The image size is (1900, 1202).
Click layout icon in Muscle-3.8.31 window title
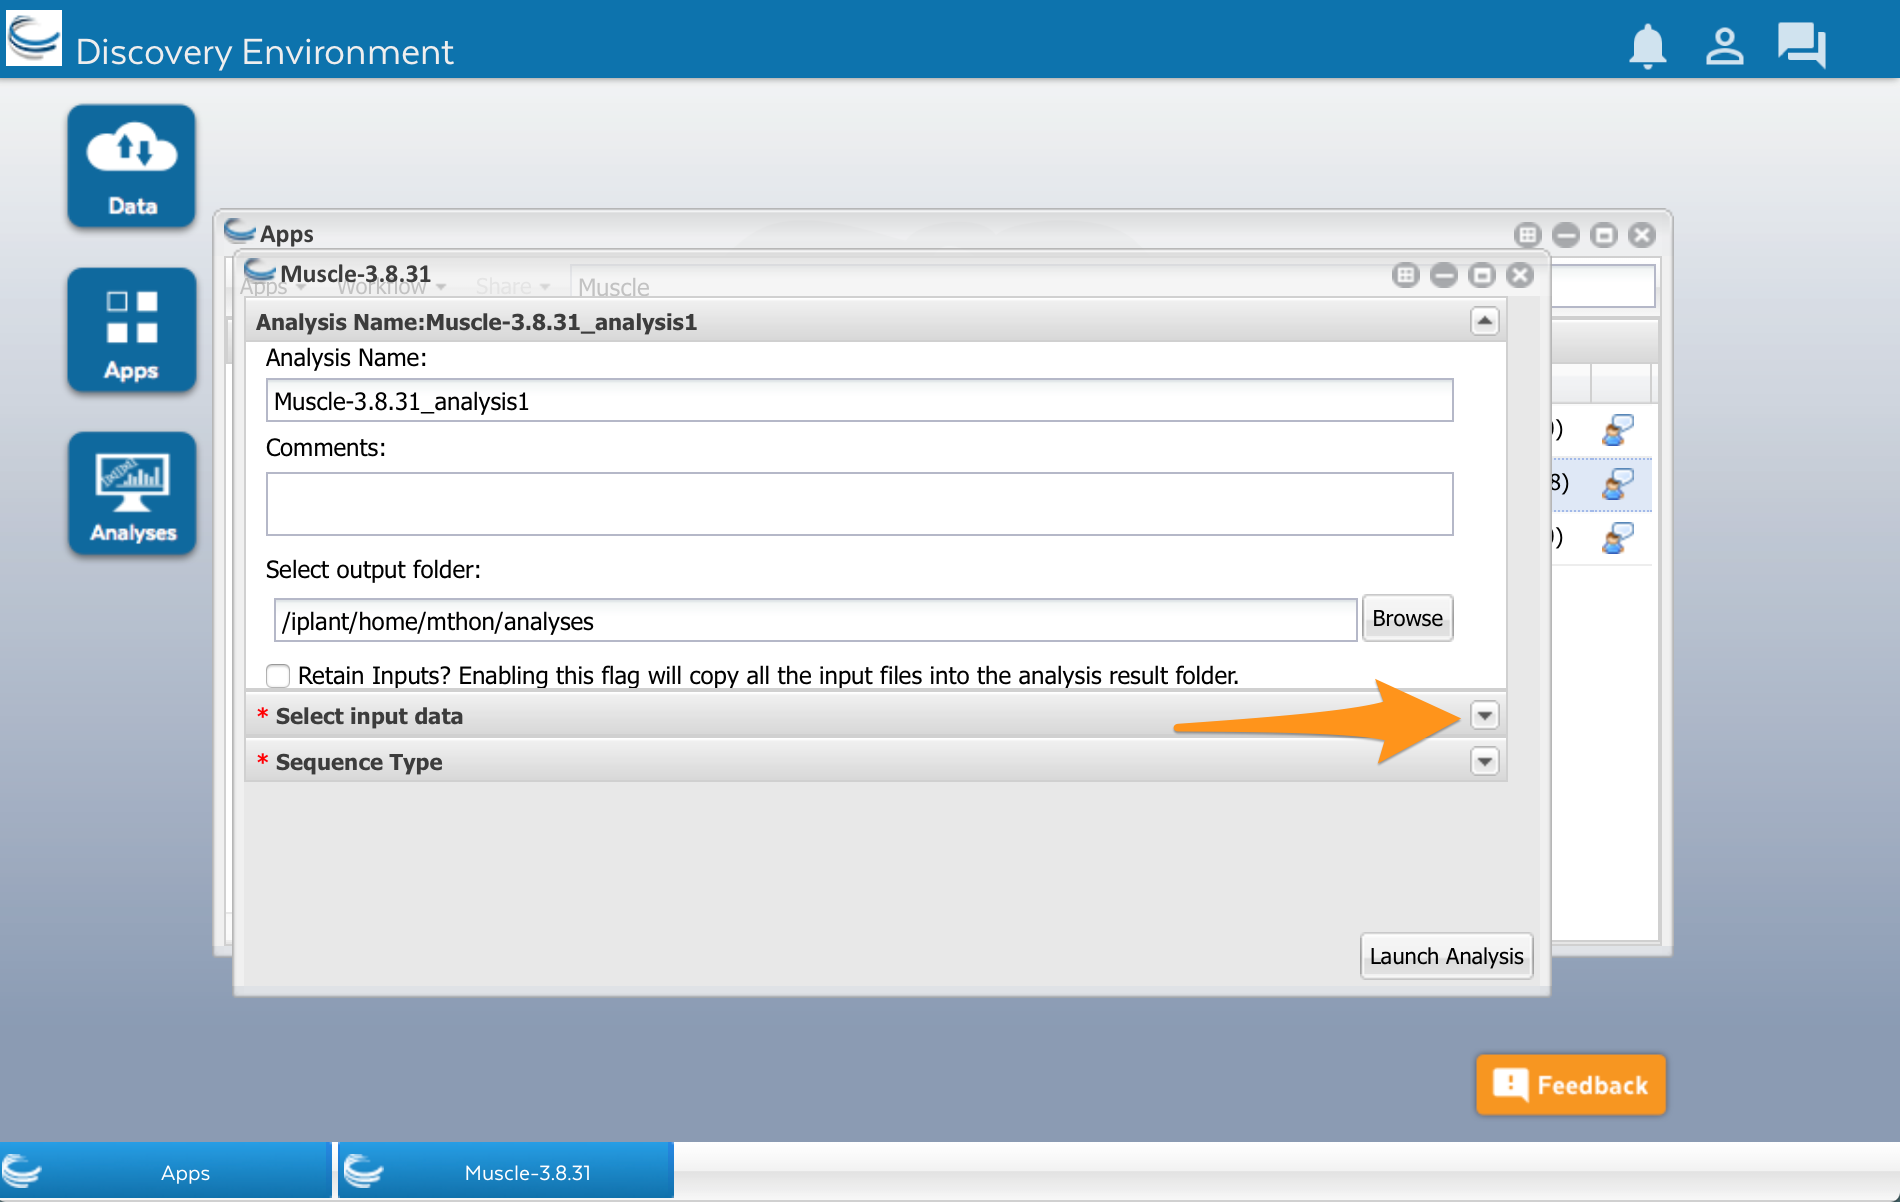click(x=1406, y=275)
